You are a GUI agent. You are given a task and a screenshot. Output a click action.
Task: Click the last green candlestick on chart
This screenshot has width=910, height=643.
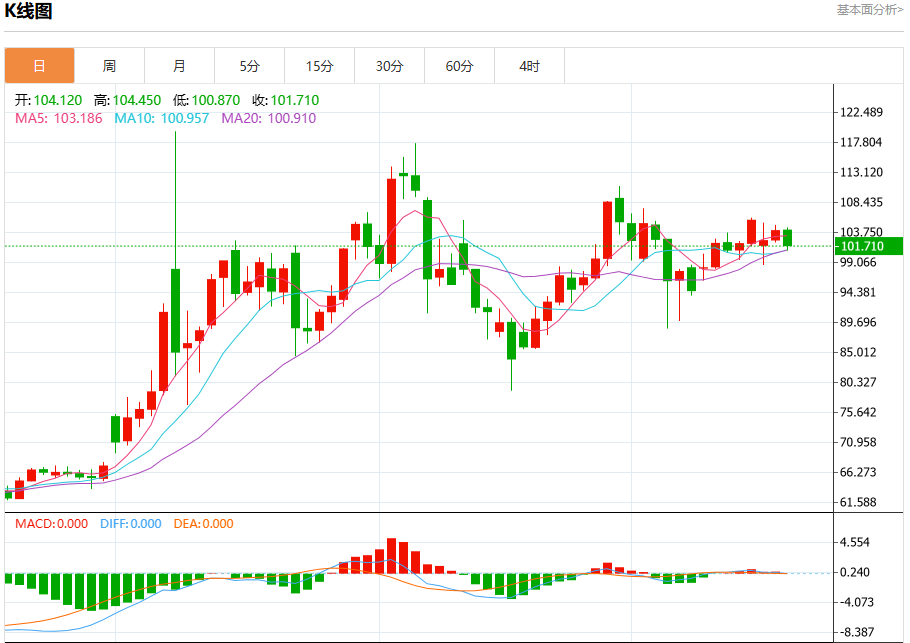click(x=788, y=238)
